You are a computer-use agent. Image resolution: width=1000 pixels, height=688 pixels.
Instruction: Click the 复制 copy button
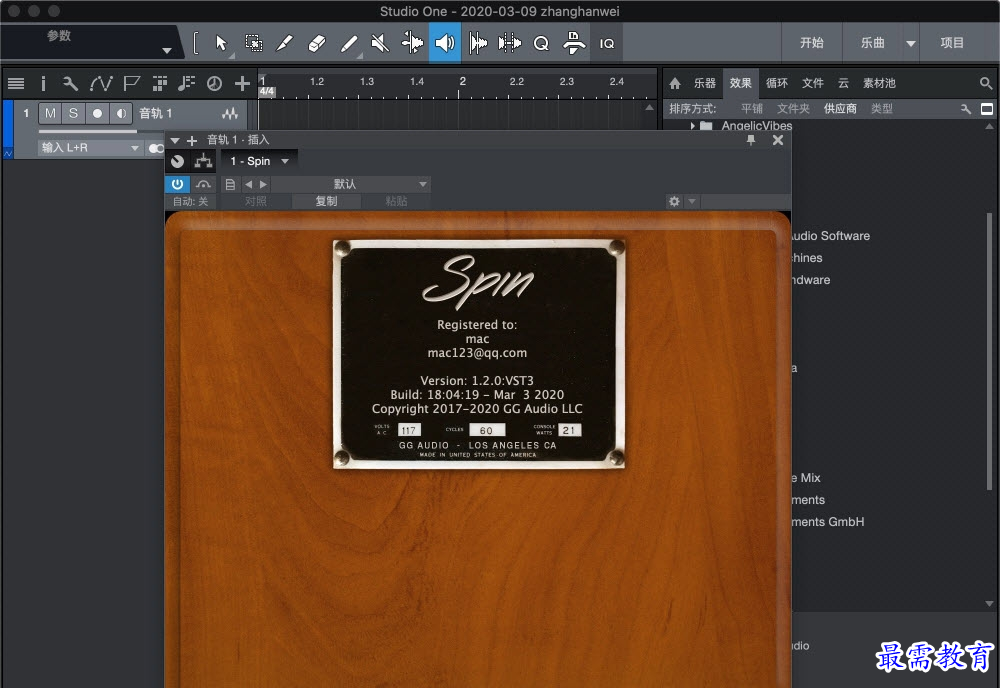coord(327,201)
